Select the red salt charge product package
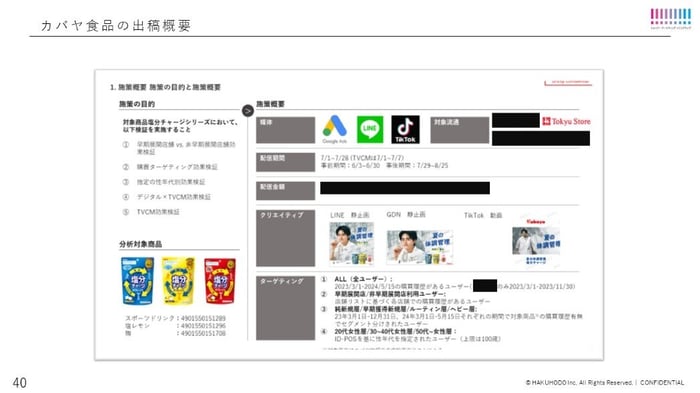The image size is (700, 393). pyautogui.click(x=220, y=281)
